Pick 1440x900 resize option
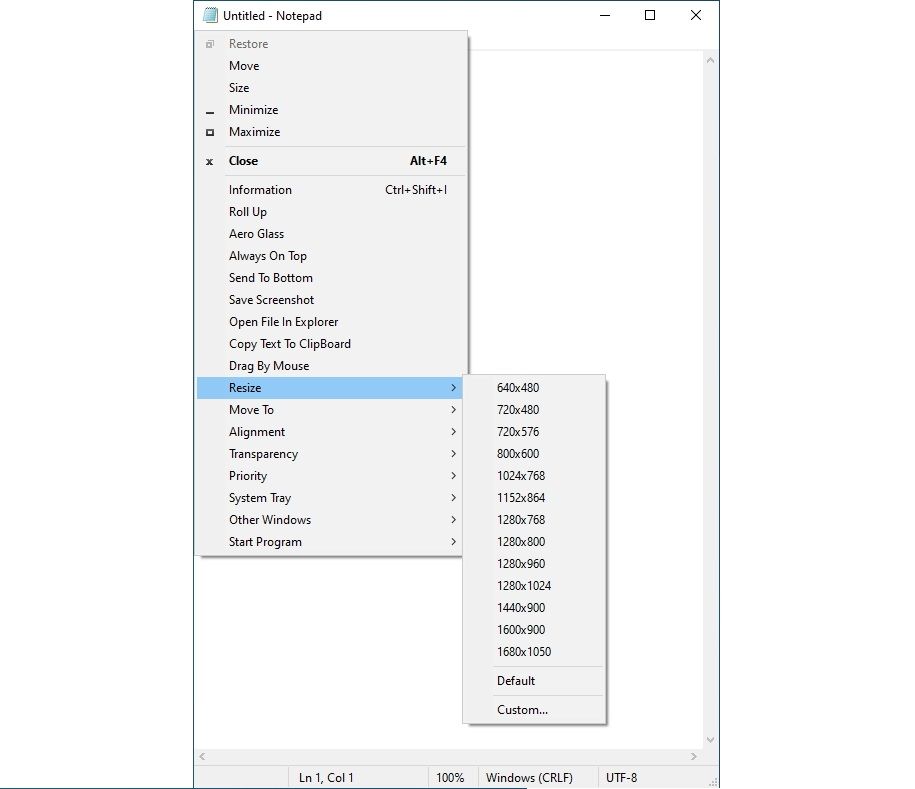Screen dimensions: 915x789 tap(535, 608)
